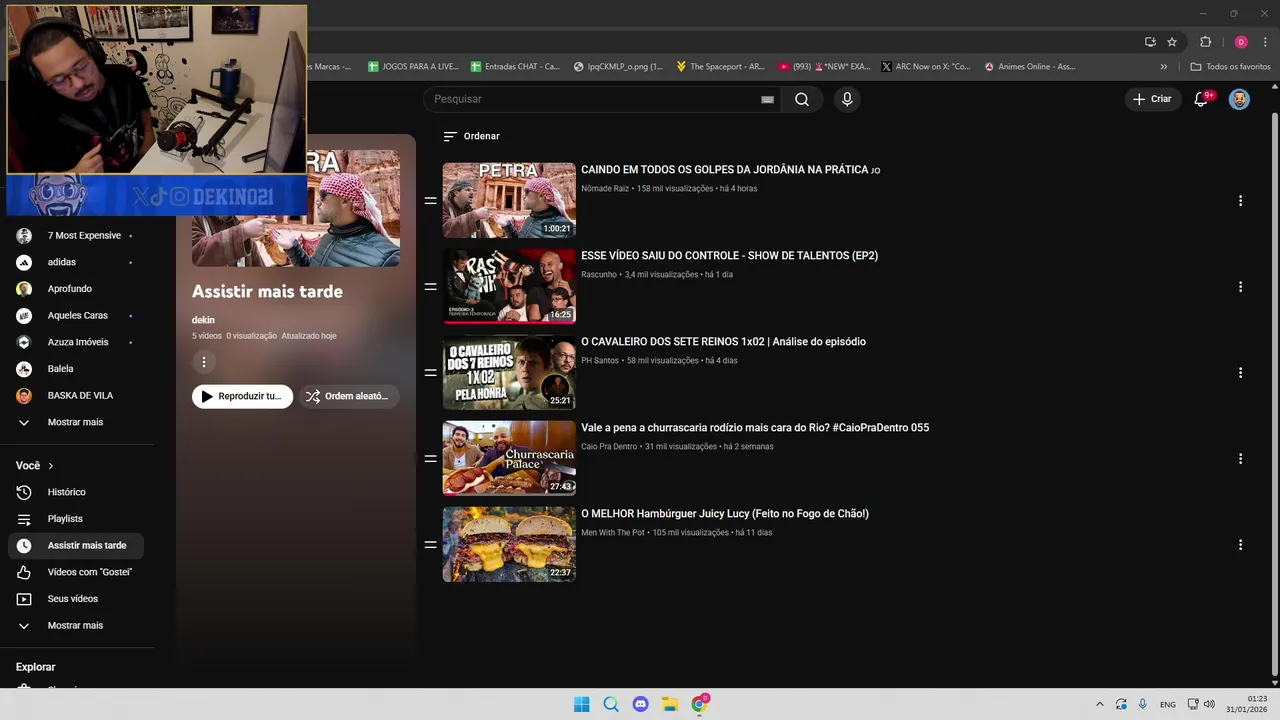Open JOGOS PARA A LIVE bookmark
The height and width of the screenshot is (720, 1280).
pos(413,67)
